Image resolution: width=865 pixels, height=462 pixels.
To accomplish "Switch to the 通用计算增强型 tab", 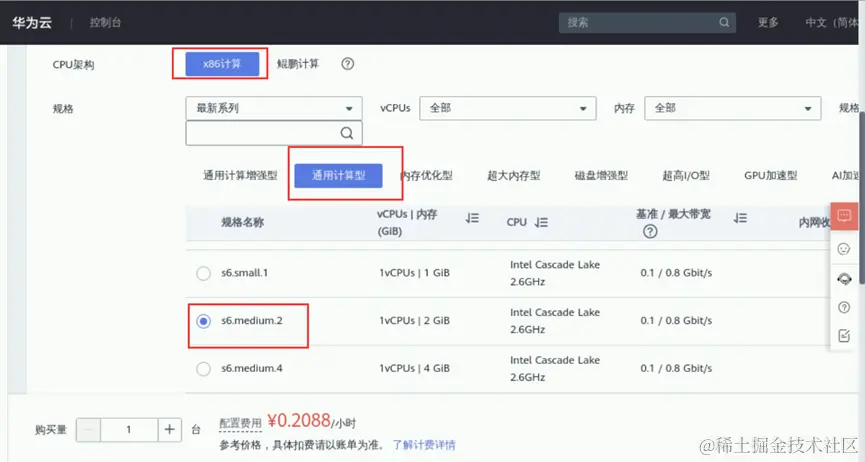I will (x=240, y=176).
